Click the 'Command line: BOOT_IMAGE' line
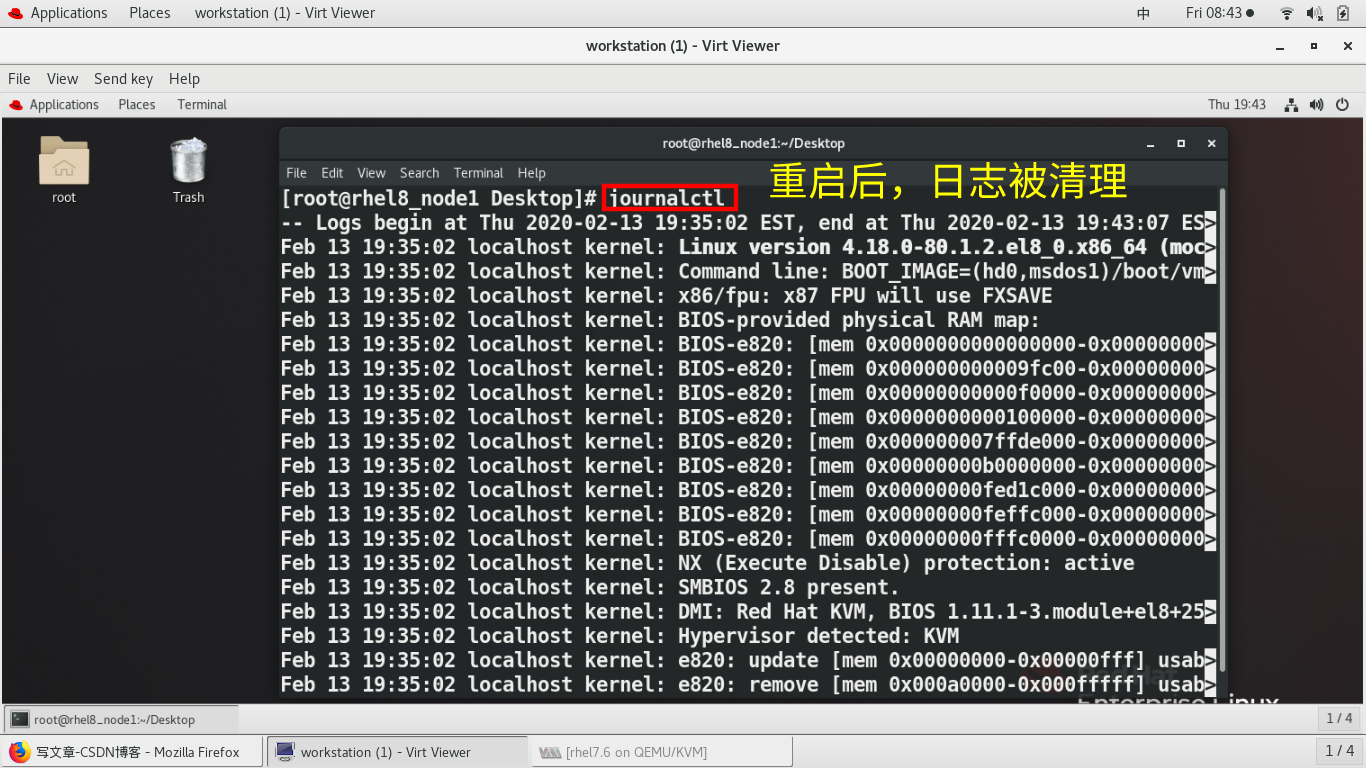Screen dimensions: 1366x768 click(x=748, y=272)
